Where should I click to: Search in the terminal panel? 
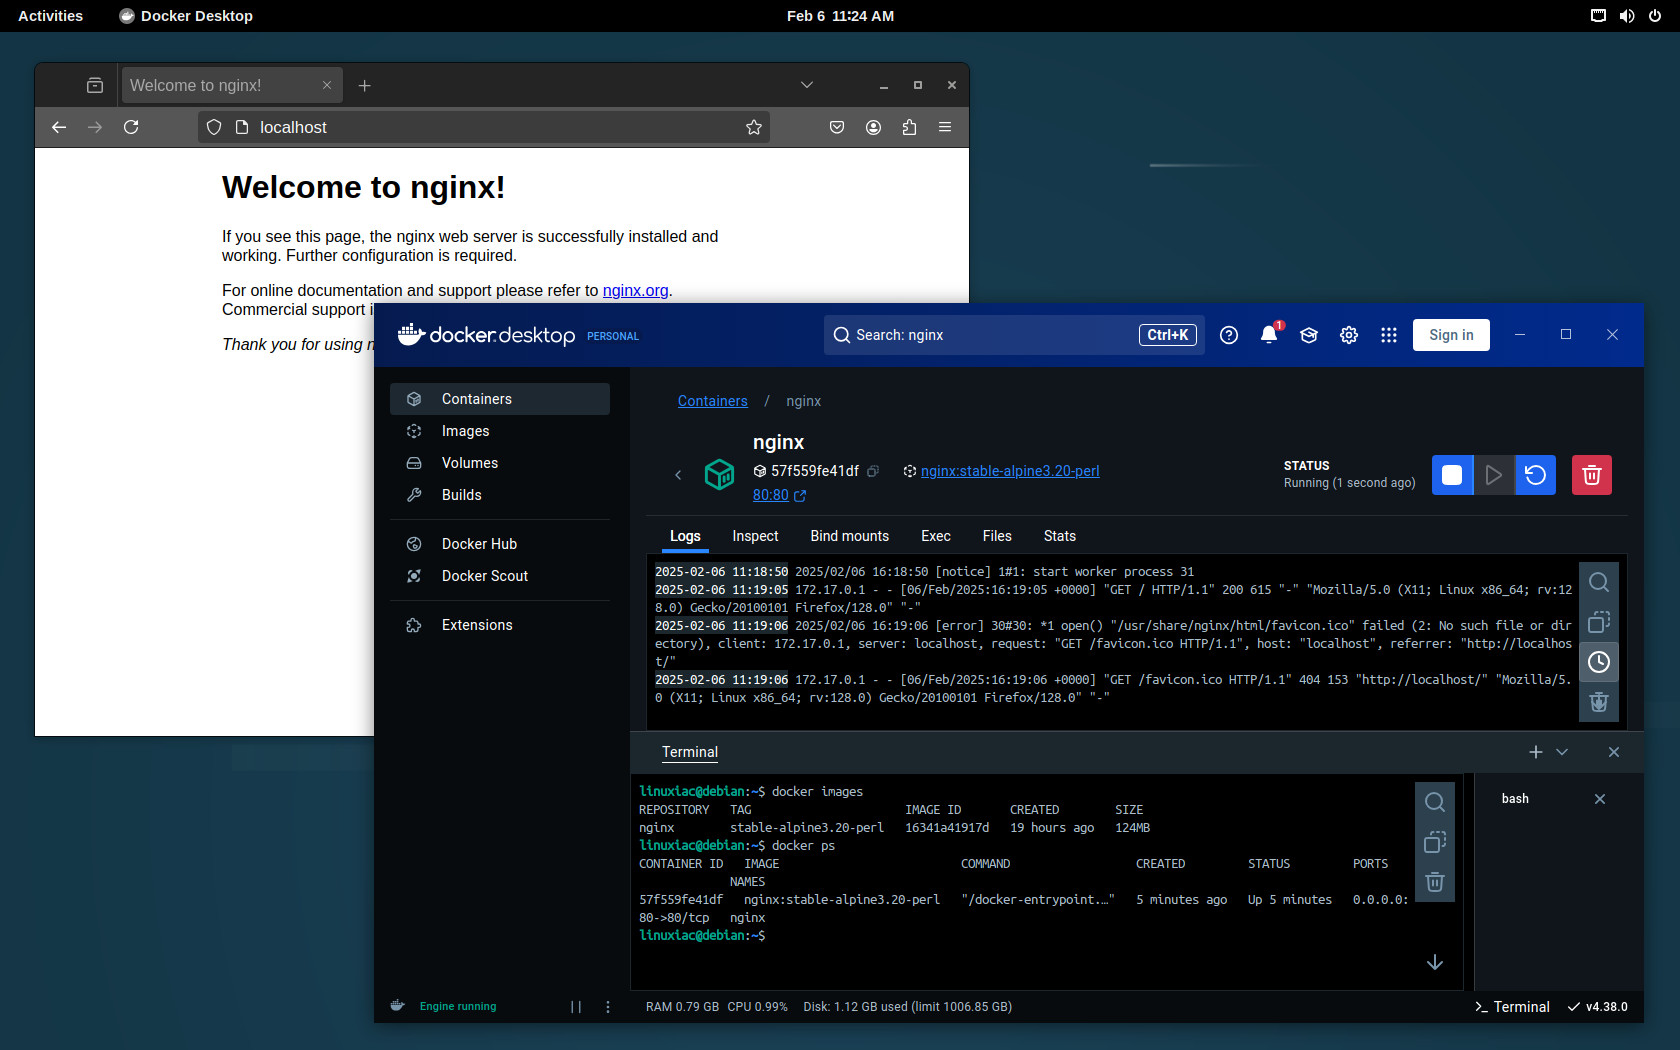click(x=1435, y=802)
